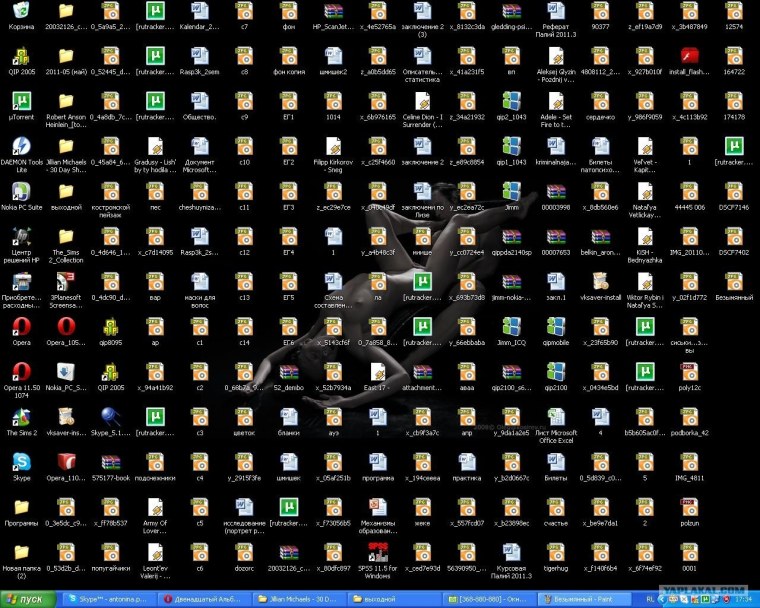Select the SPSS 11.5 for Windows icon
Viewport: 760px width, 608px height.
(x=377, y=551)
